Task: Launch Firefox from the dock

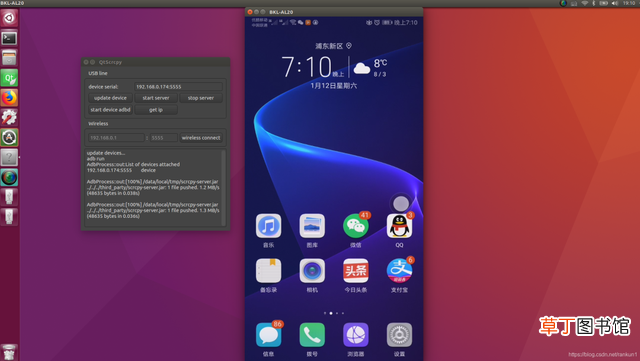Action: tap(9, 98)
